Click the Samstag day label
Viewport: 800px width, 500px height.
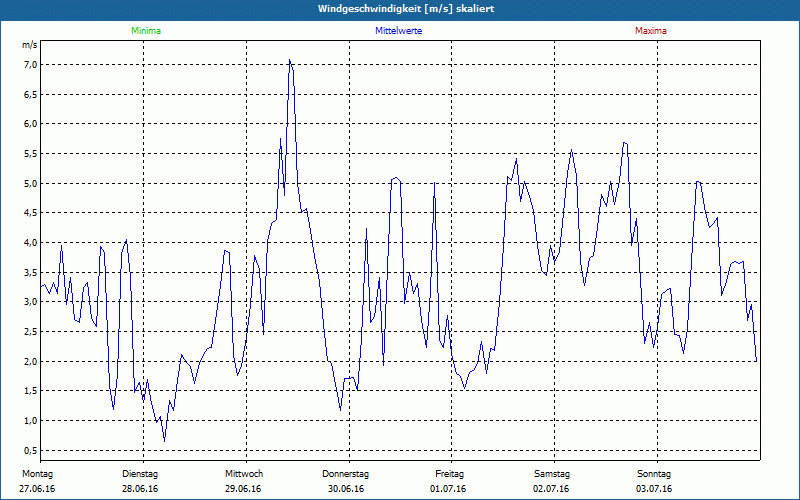[x=552, y=474]
